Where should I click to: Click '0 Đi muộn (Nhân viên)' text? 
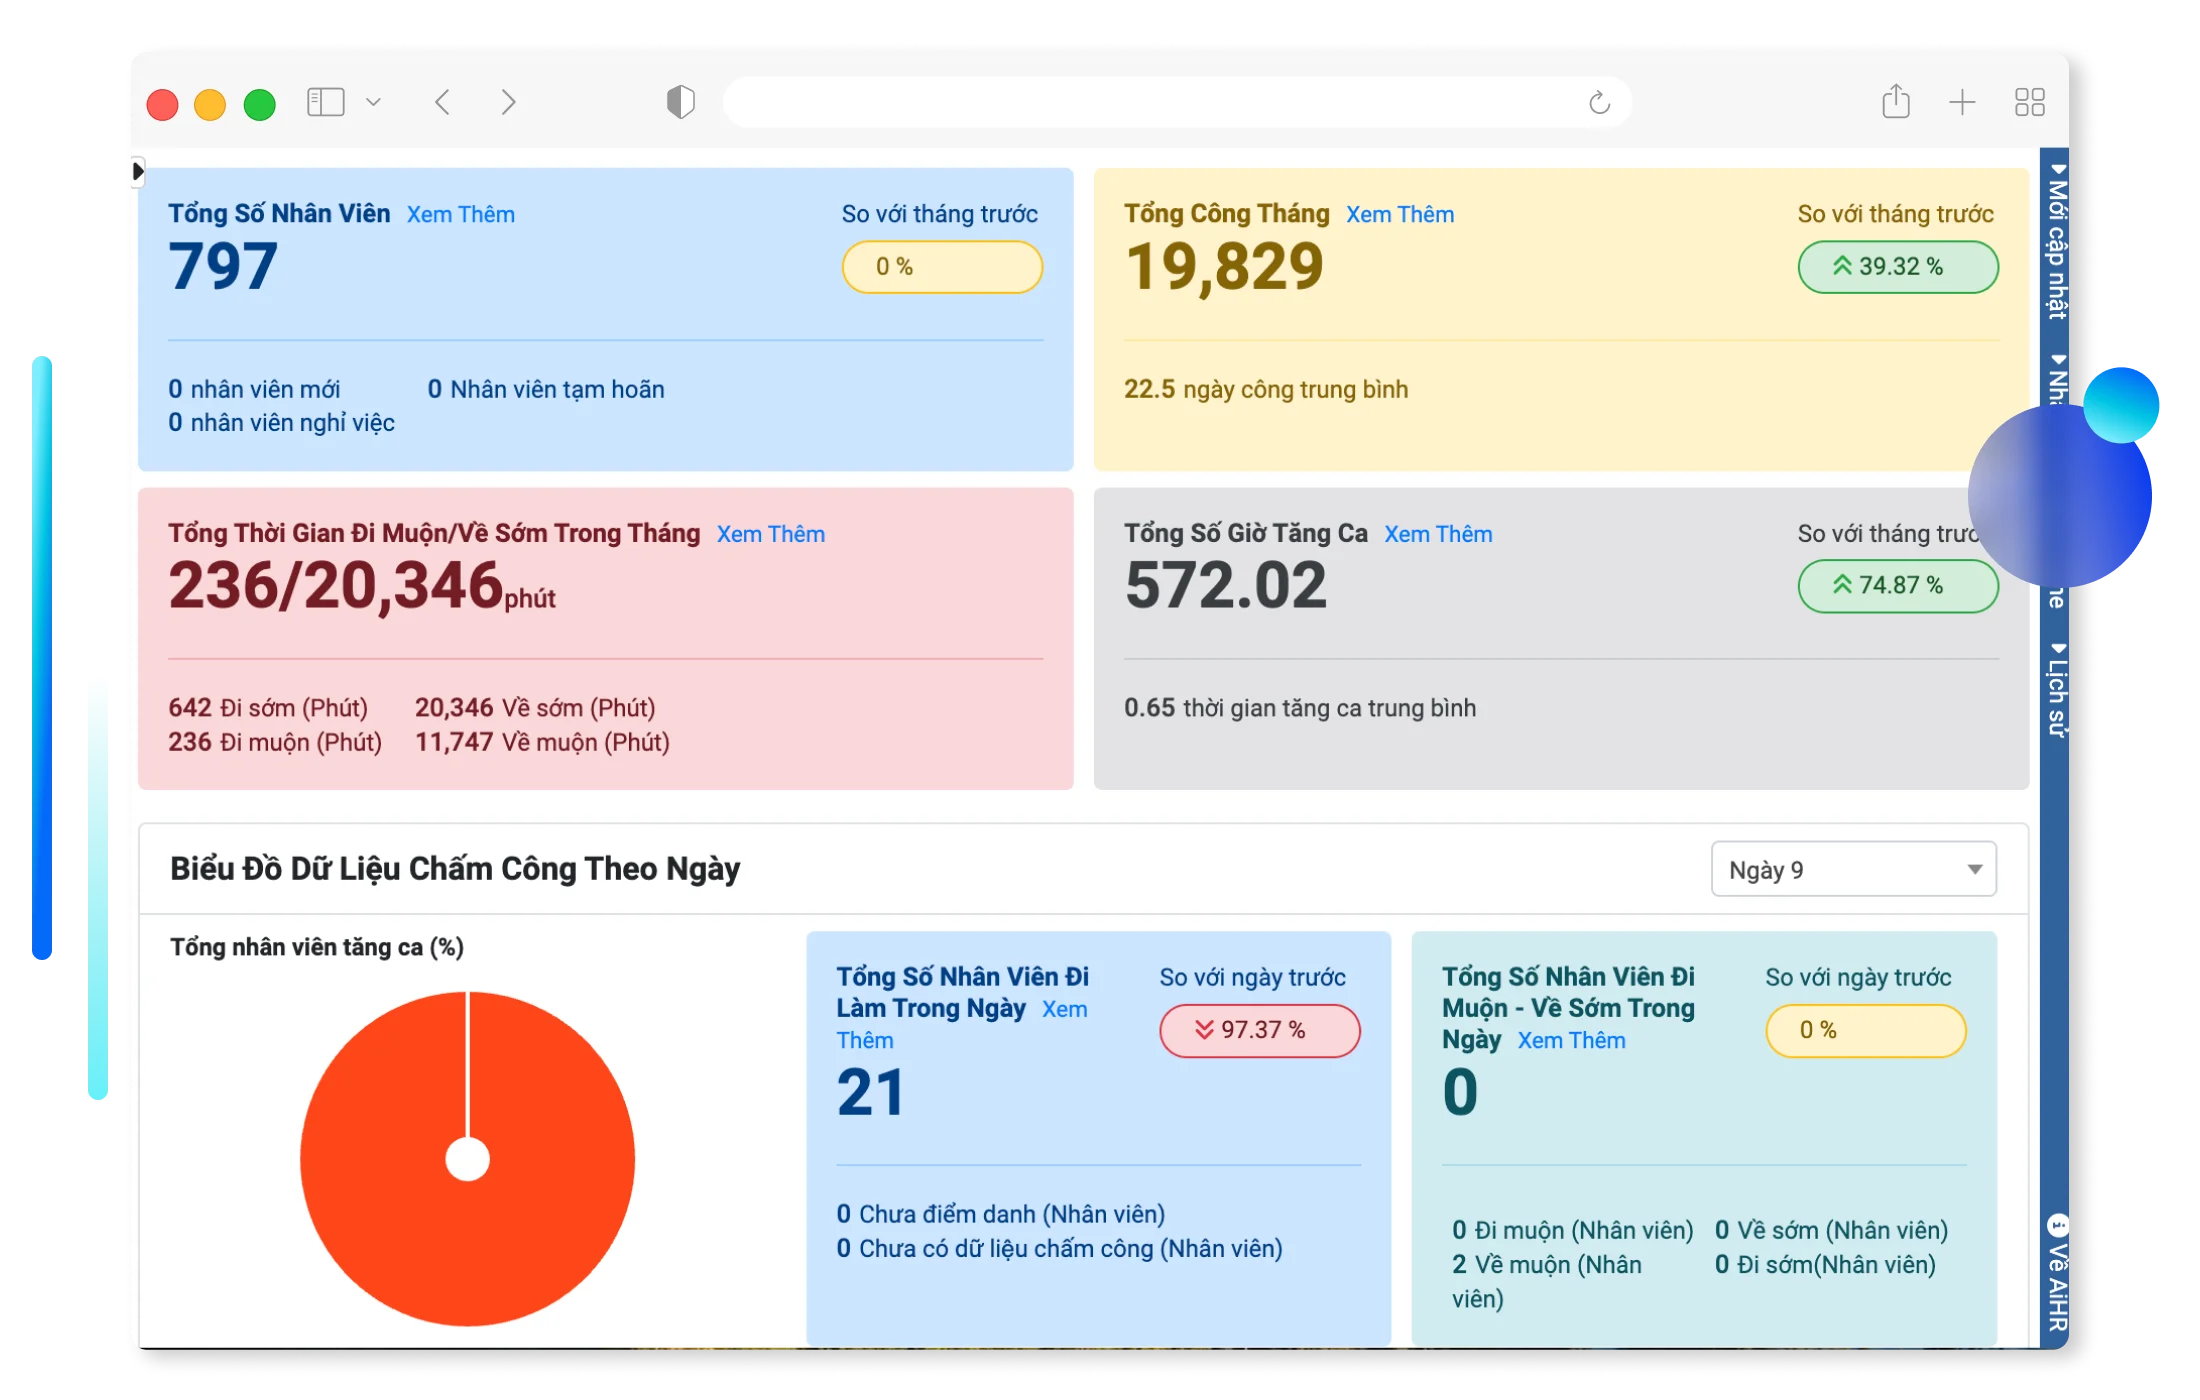[1572, 1230]
